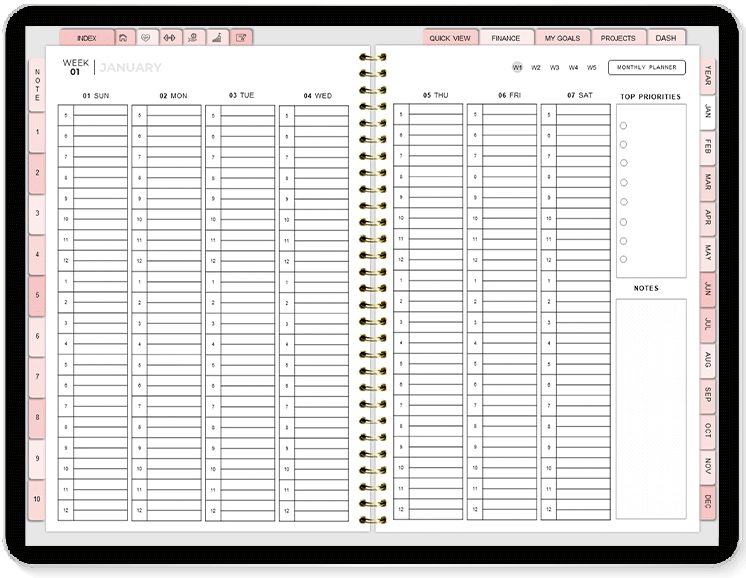Open the heart health tracker tab
Viewport: 746px width, 578px height.
coord(147,38)
